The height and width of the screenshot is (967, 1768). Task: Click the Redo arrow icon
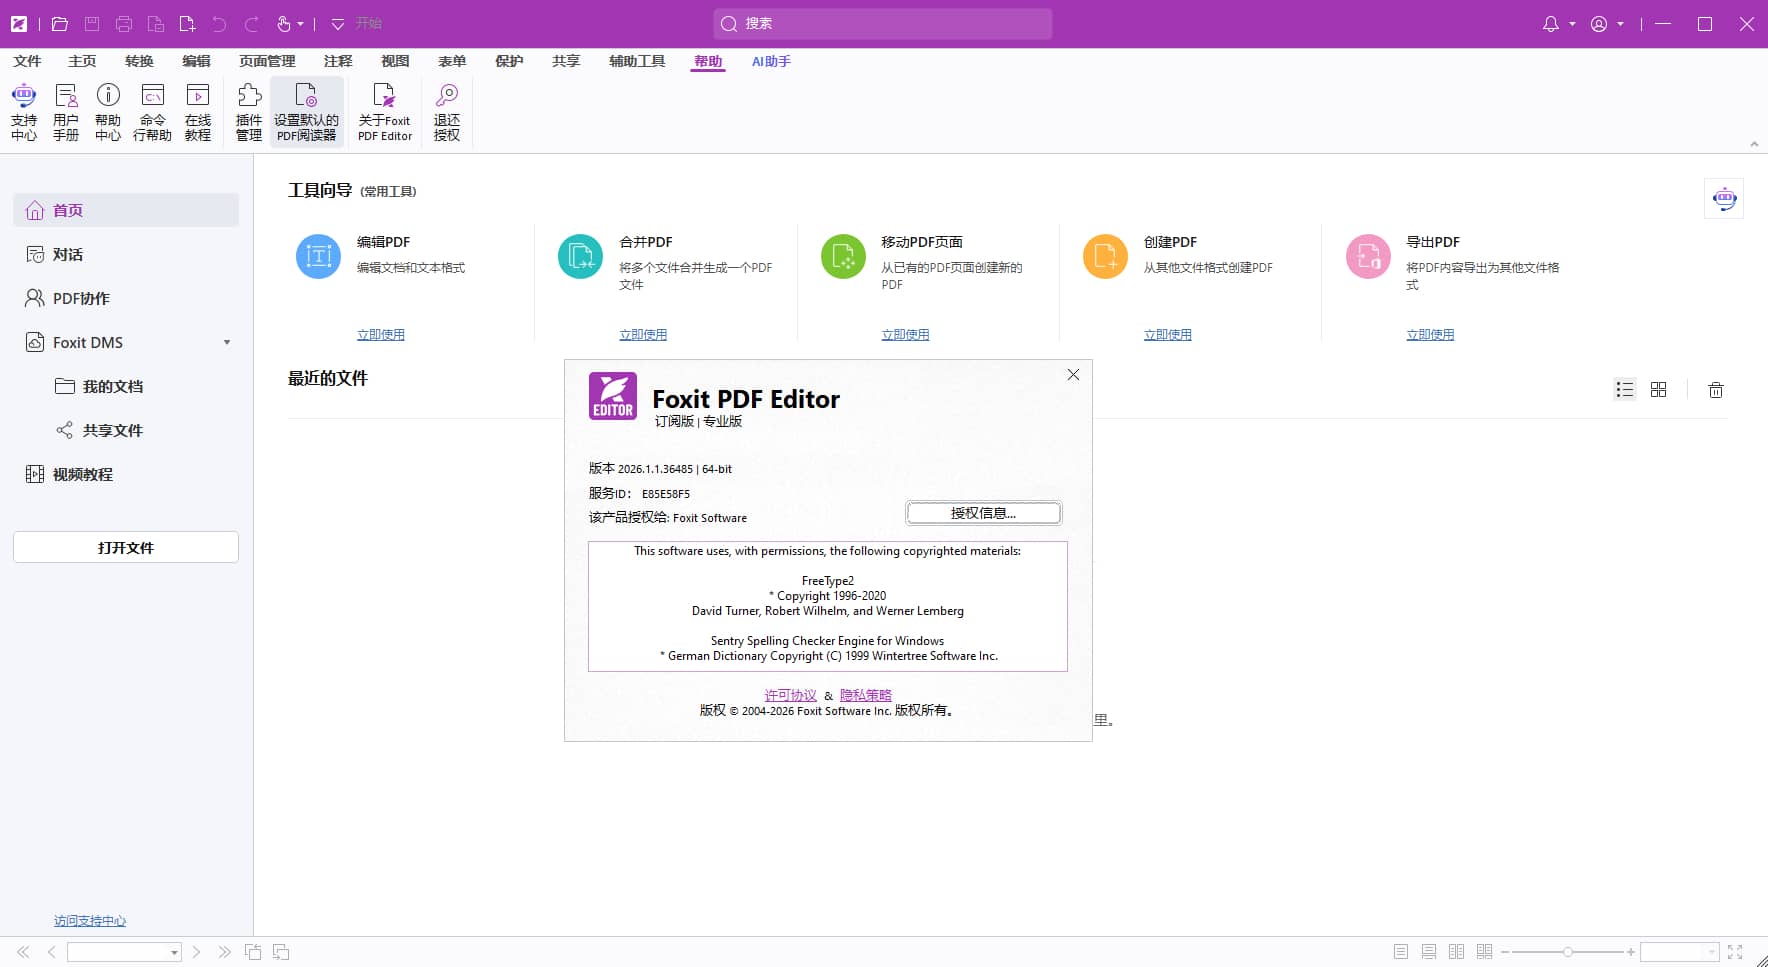pos(251,24)
